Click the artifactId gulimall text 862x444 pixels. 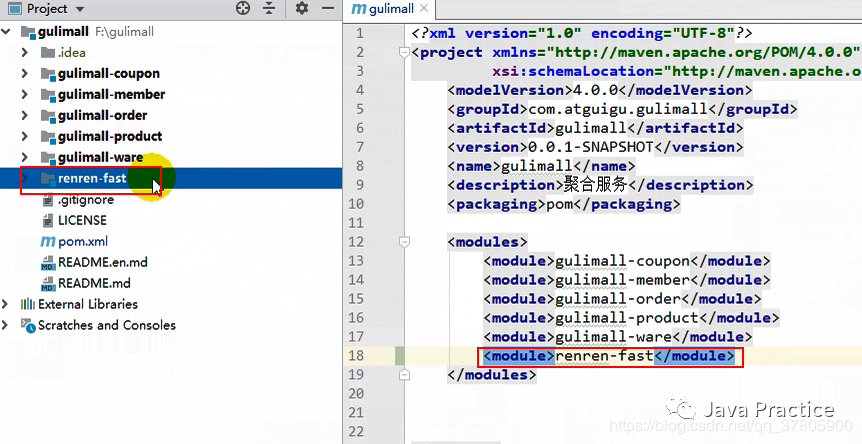(x=591, y=128)
